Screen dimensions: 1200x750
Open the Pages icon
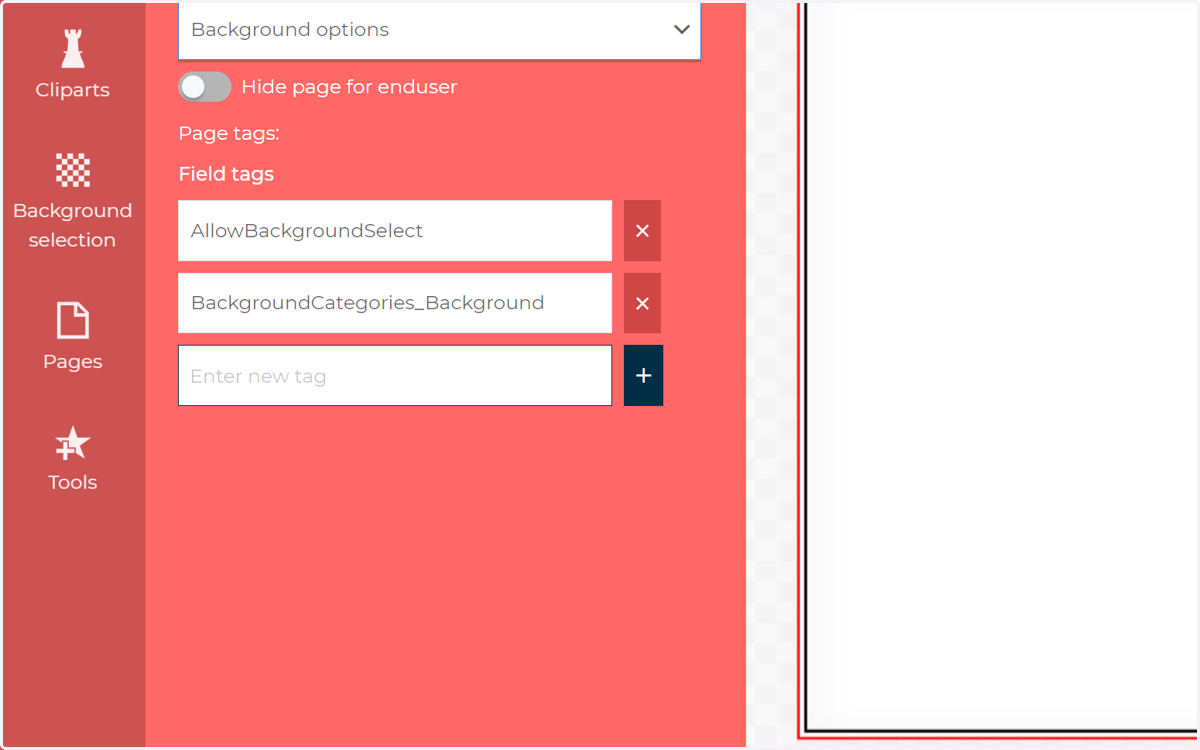click(x=73, y=321)
